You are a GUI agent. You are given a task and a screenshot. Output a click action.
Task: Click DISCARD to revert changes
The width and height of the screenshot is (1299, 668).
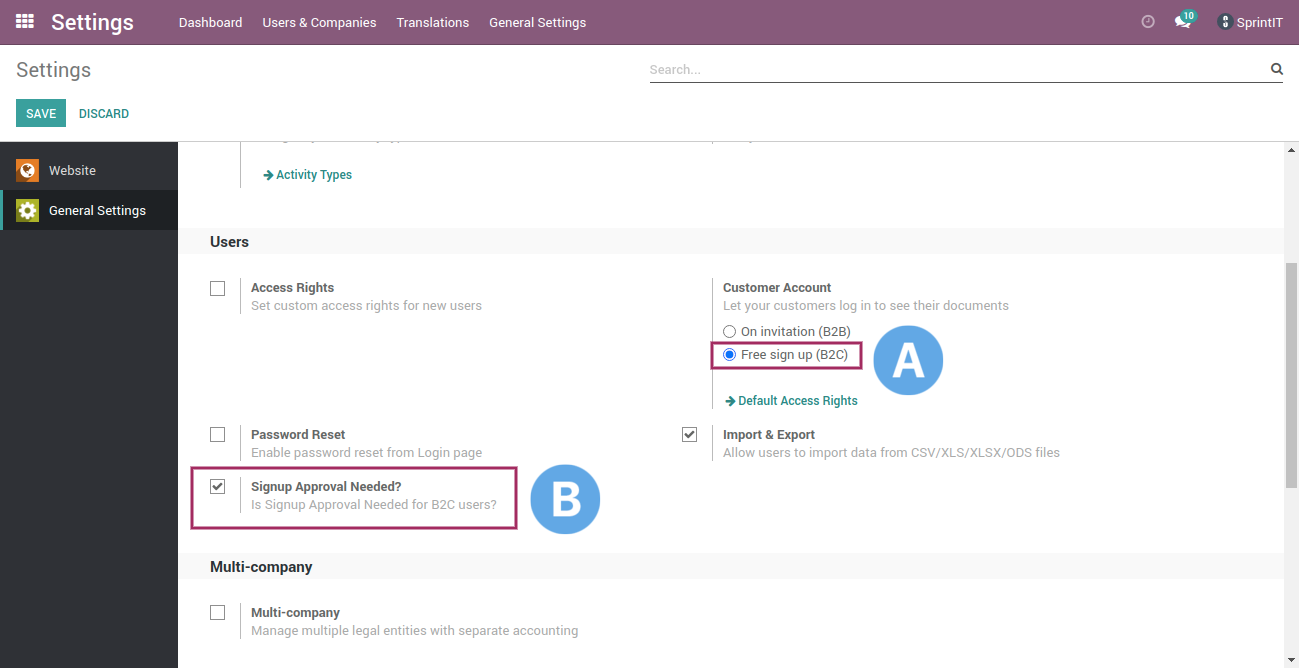pyautogui.click(x=103, y=113)
